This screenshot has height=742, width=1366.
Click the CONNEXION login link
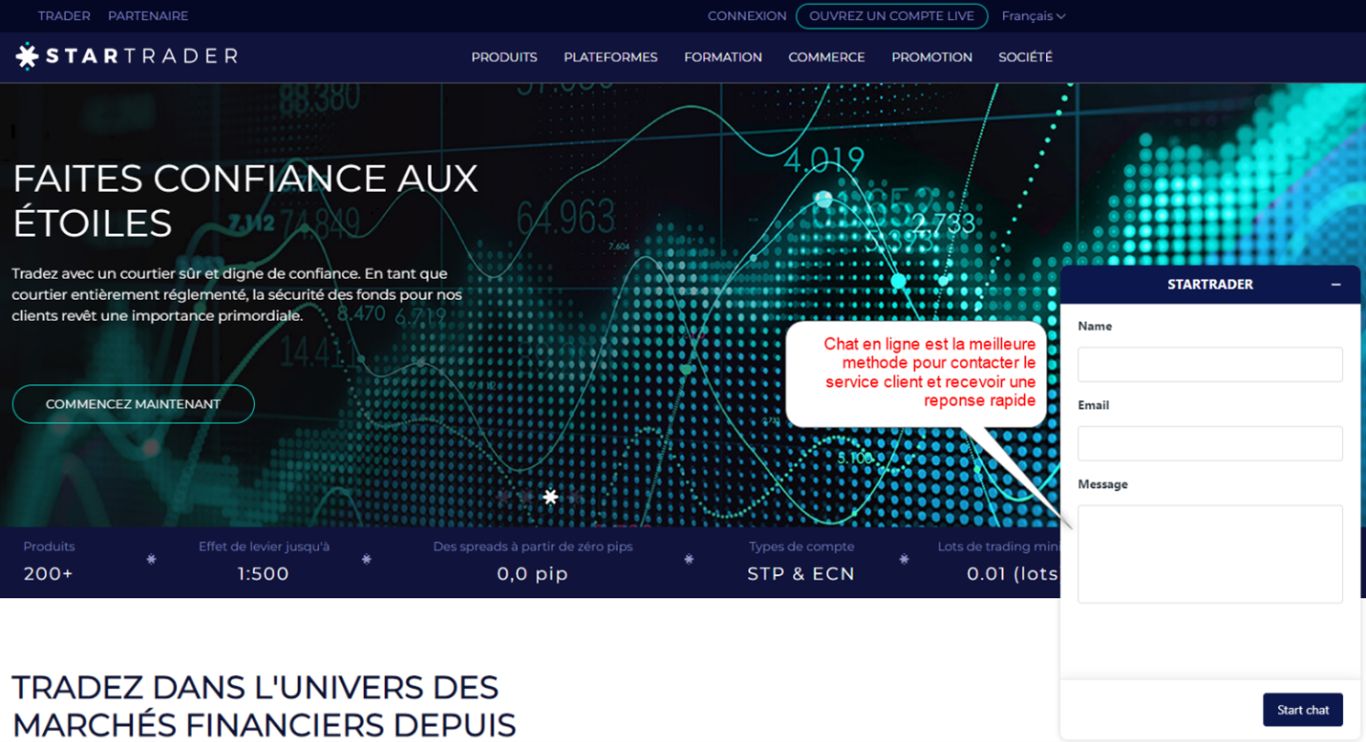747,16
